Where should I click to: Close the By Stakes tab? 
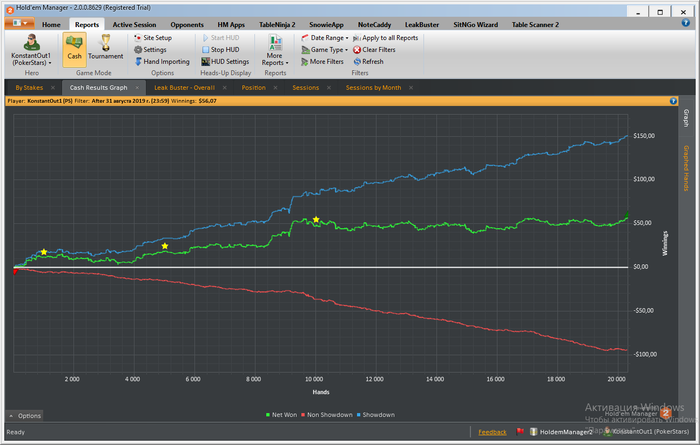tap(53, 87)
